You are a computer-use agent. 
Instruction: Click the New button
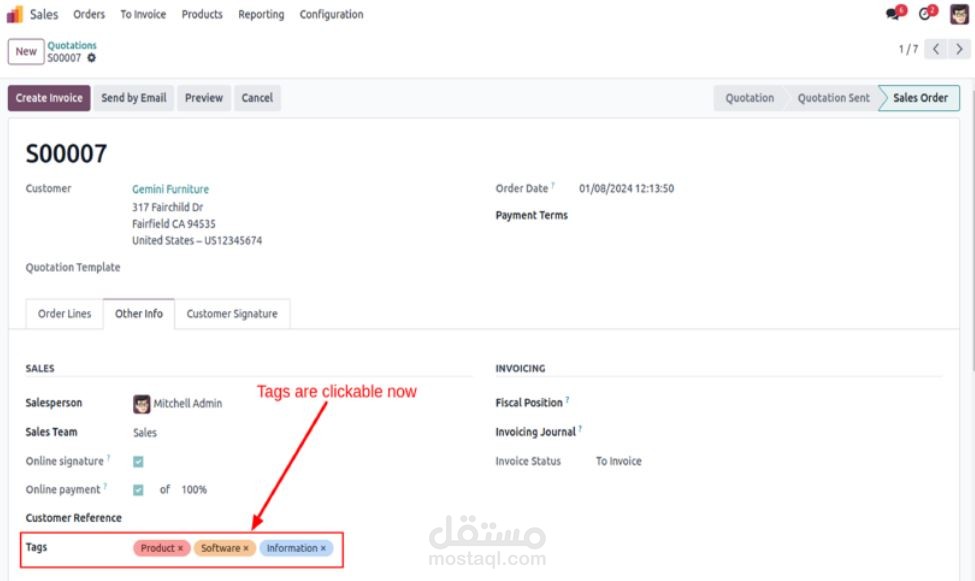click(x=26, y=52)
